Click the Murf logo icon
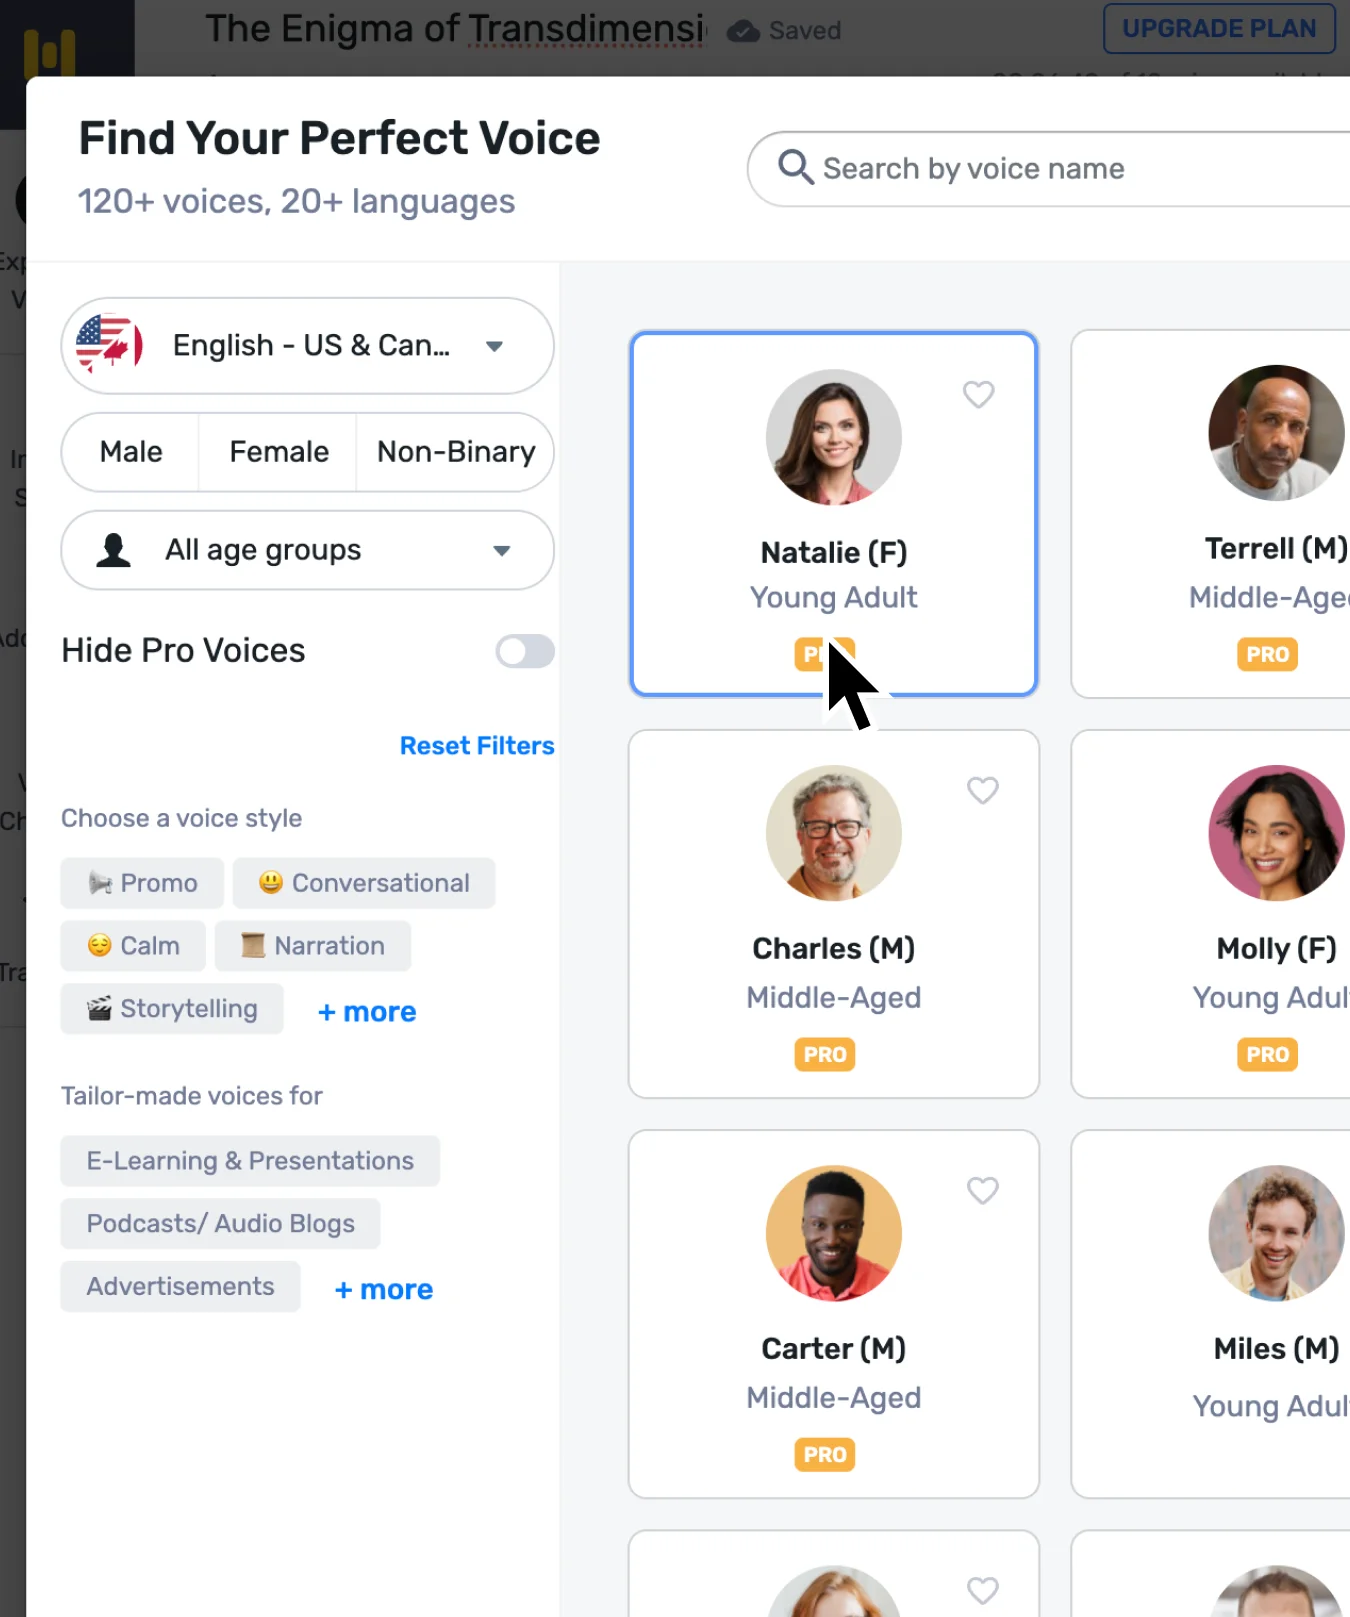This screenshot has height=1617, width=1350. pyautogui.click(x=50, y=52)
